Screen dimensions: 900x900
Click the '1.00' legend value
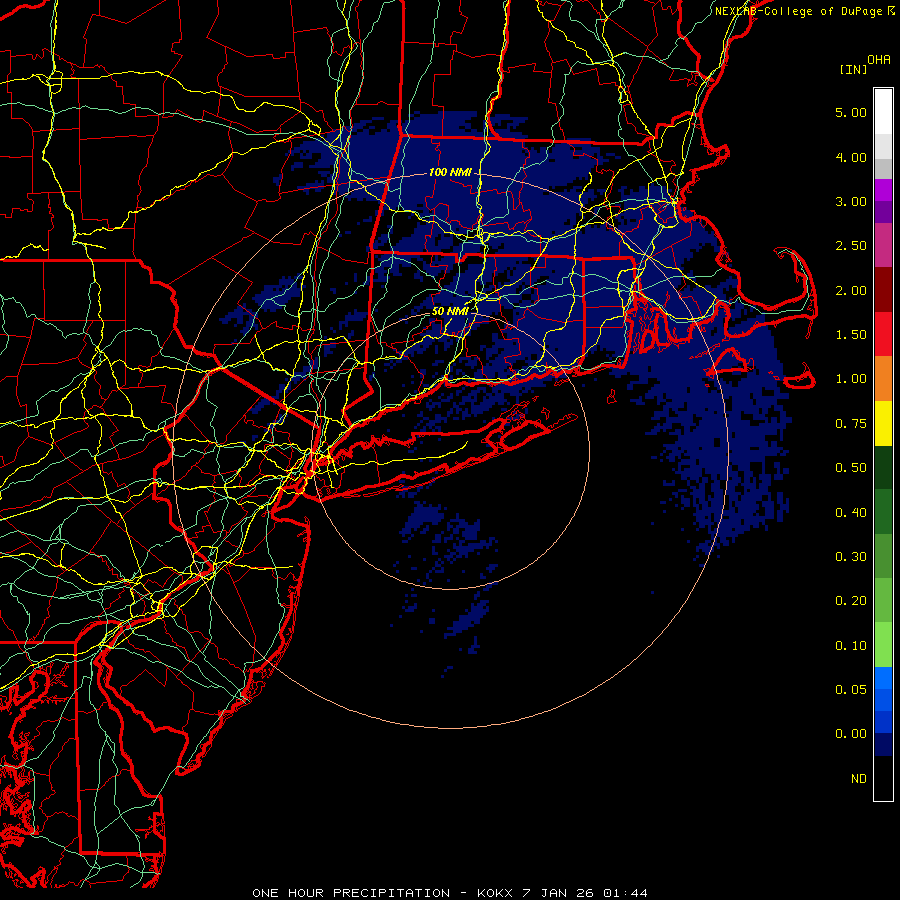pos(851,379)
